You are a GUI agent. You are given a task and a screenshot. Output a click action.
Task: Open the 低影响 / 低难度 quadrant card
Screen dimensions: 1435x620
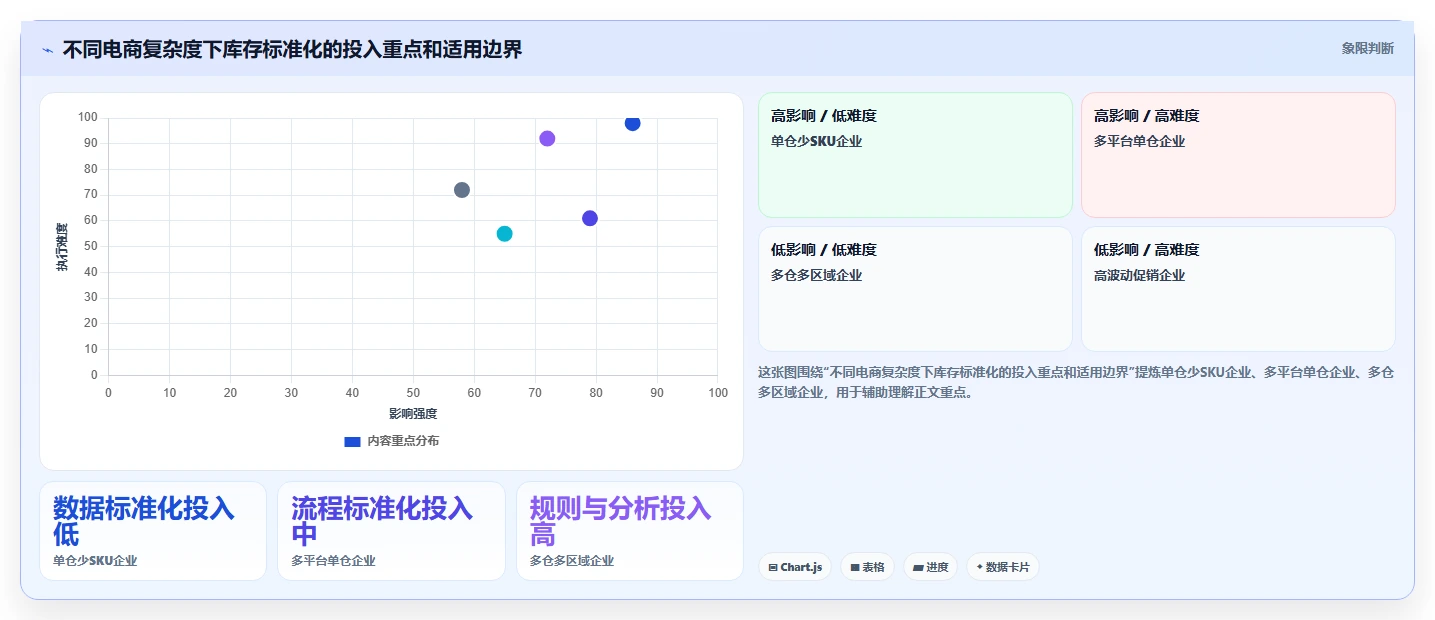(x=915, y=289)
